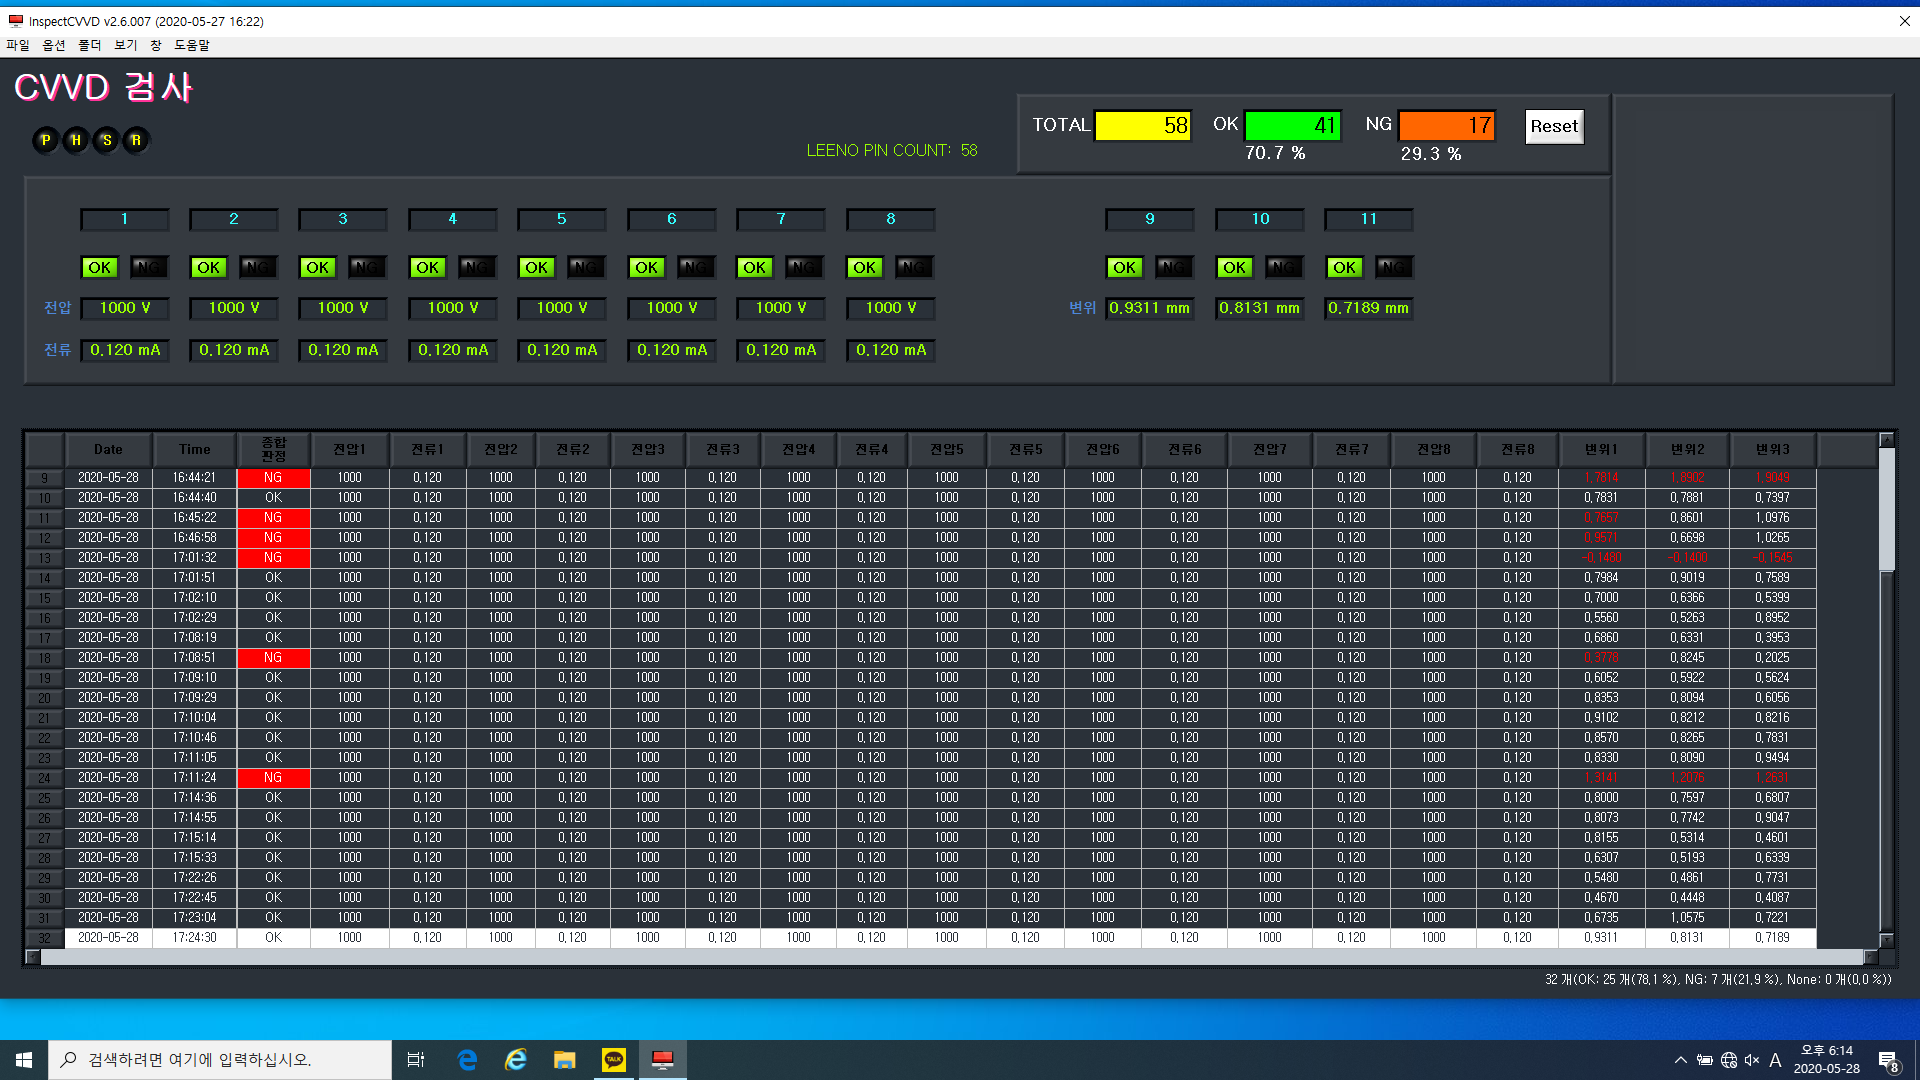The width and height of the screenshot is (1920, 1080).
Task: Open the Windows Start menu
Action: click(24, 1060)
